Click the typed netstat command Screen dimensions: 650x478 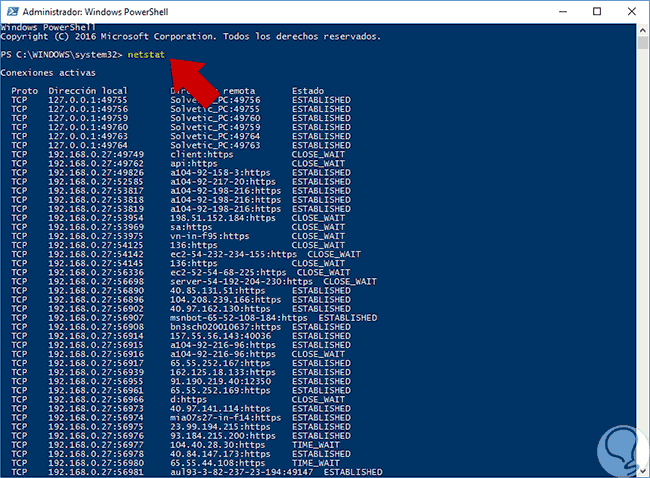pyautogui.click(x=146, y=55)
